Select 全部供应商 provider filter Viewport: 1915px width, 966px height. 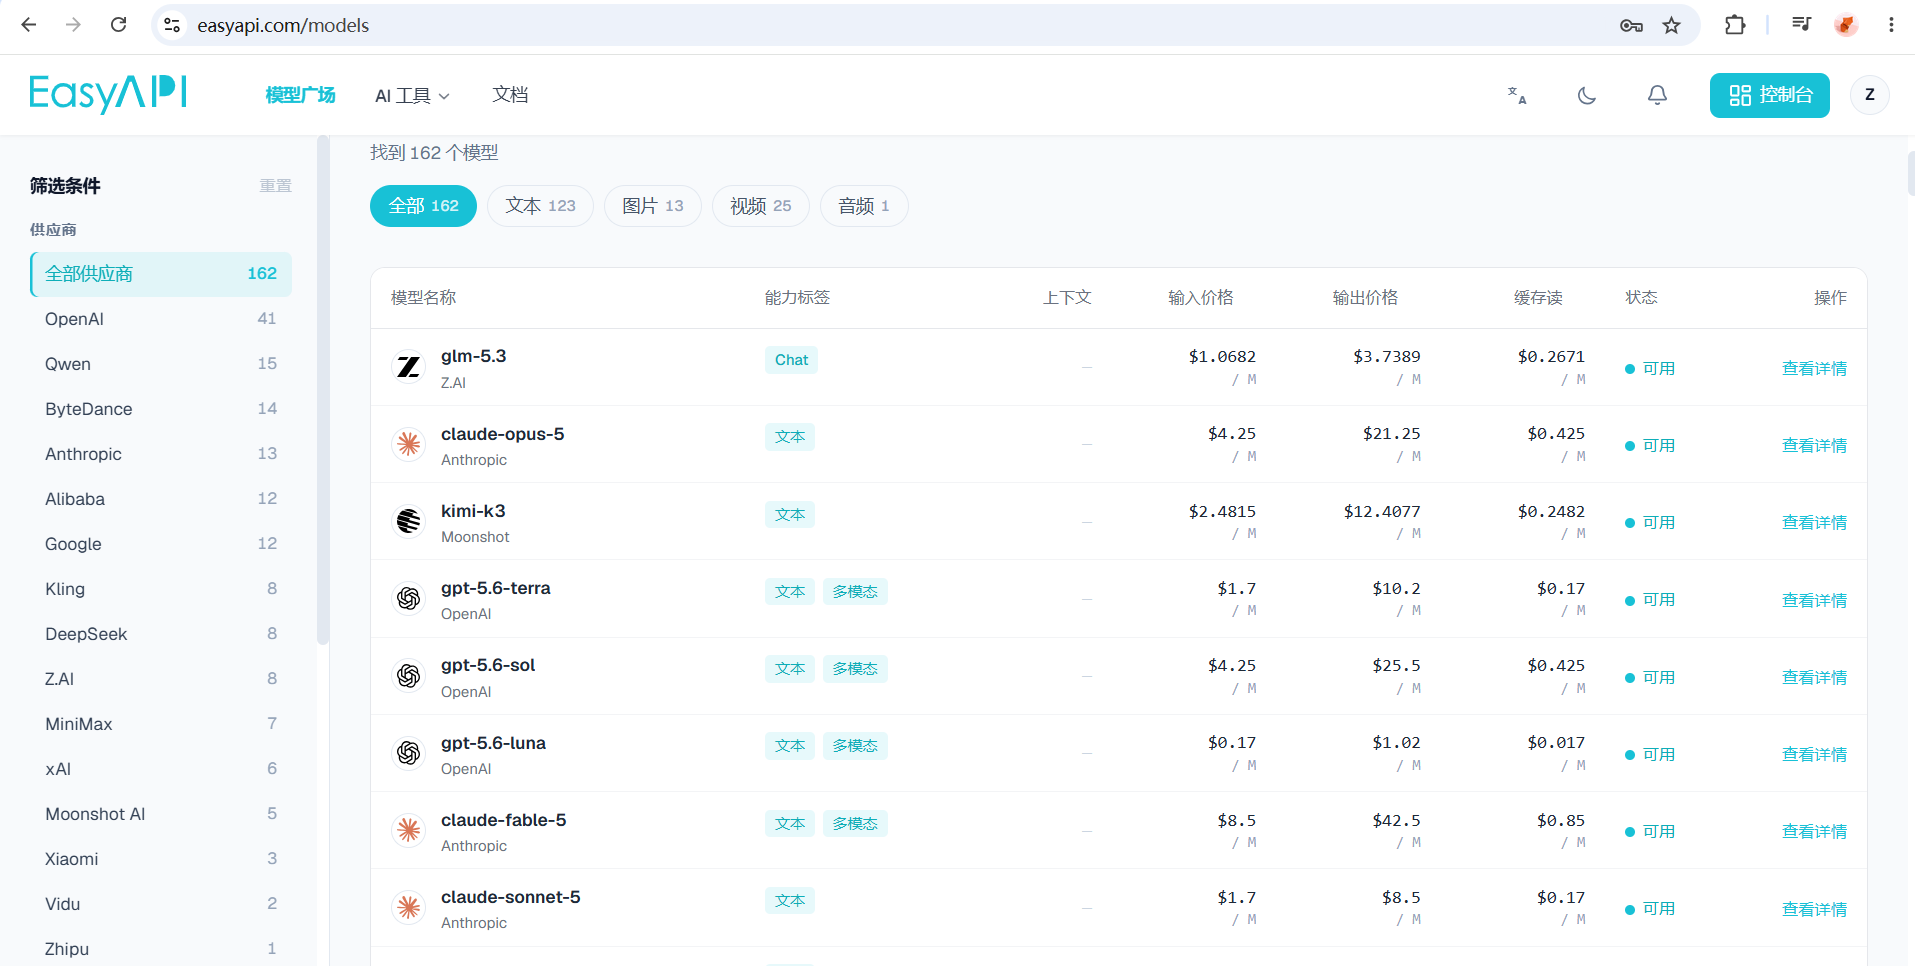(161, 274)
